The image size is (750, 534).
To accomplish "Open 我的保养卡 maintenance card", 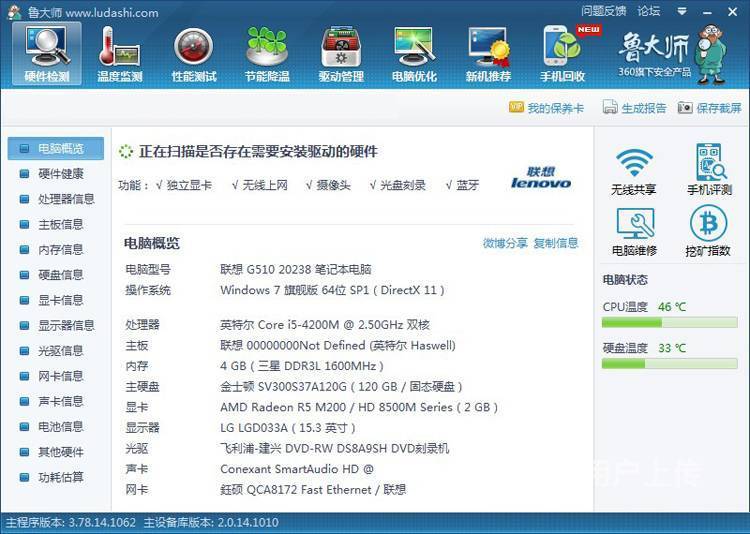I will point(555,108).
